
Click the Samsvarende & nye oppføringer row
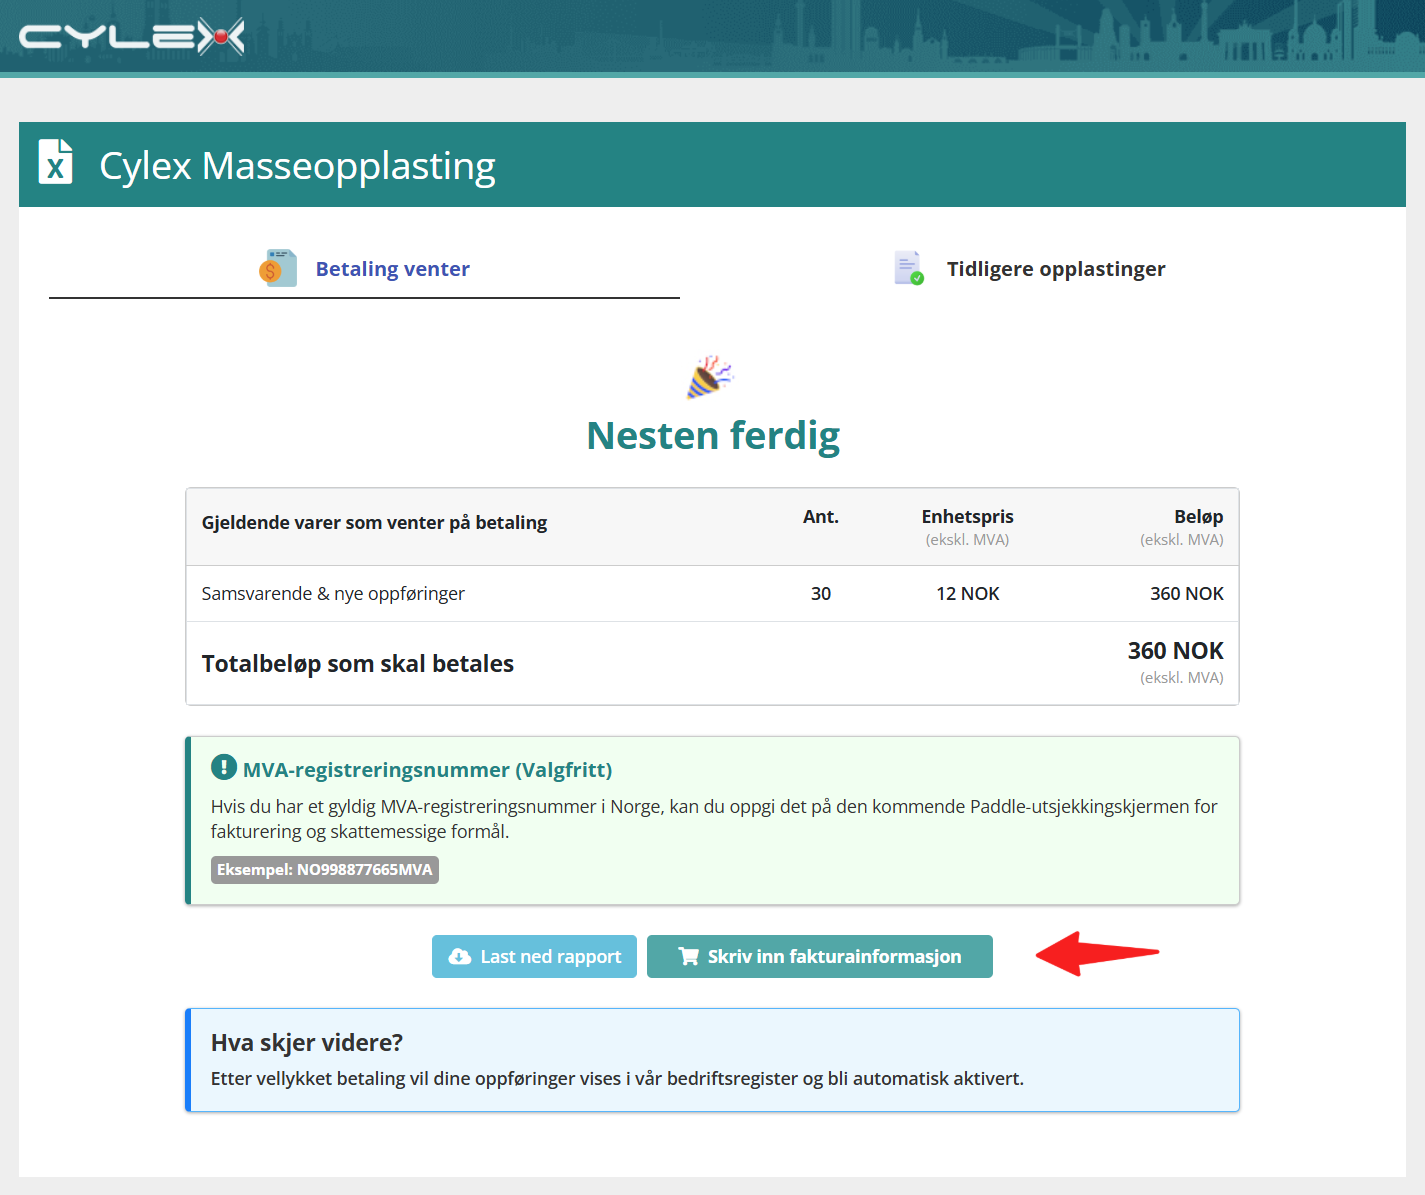tap(712, 594)
